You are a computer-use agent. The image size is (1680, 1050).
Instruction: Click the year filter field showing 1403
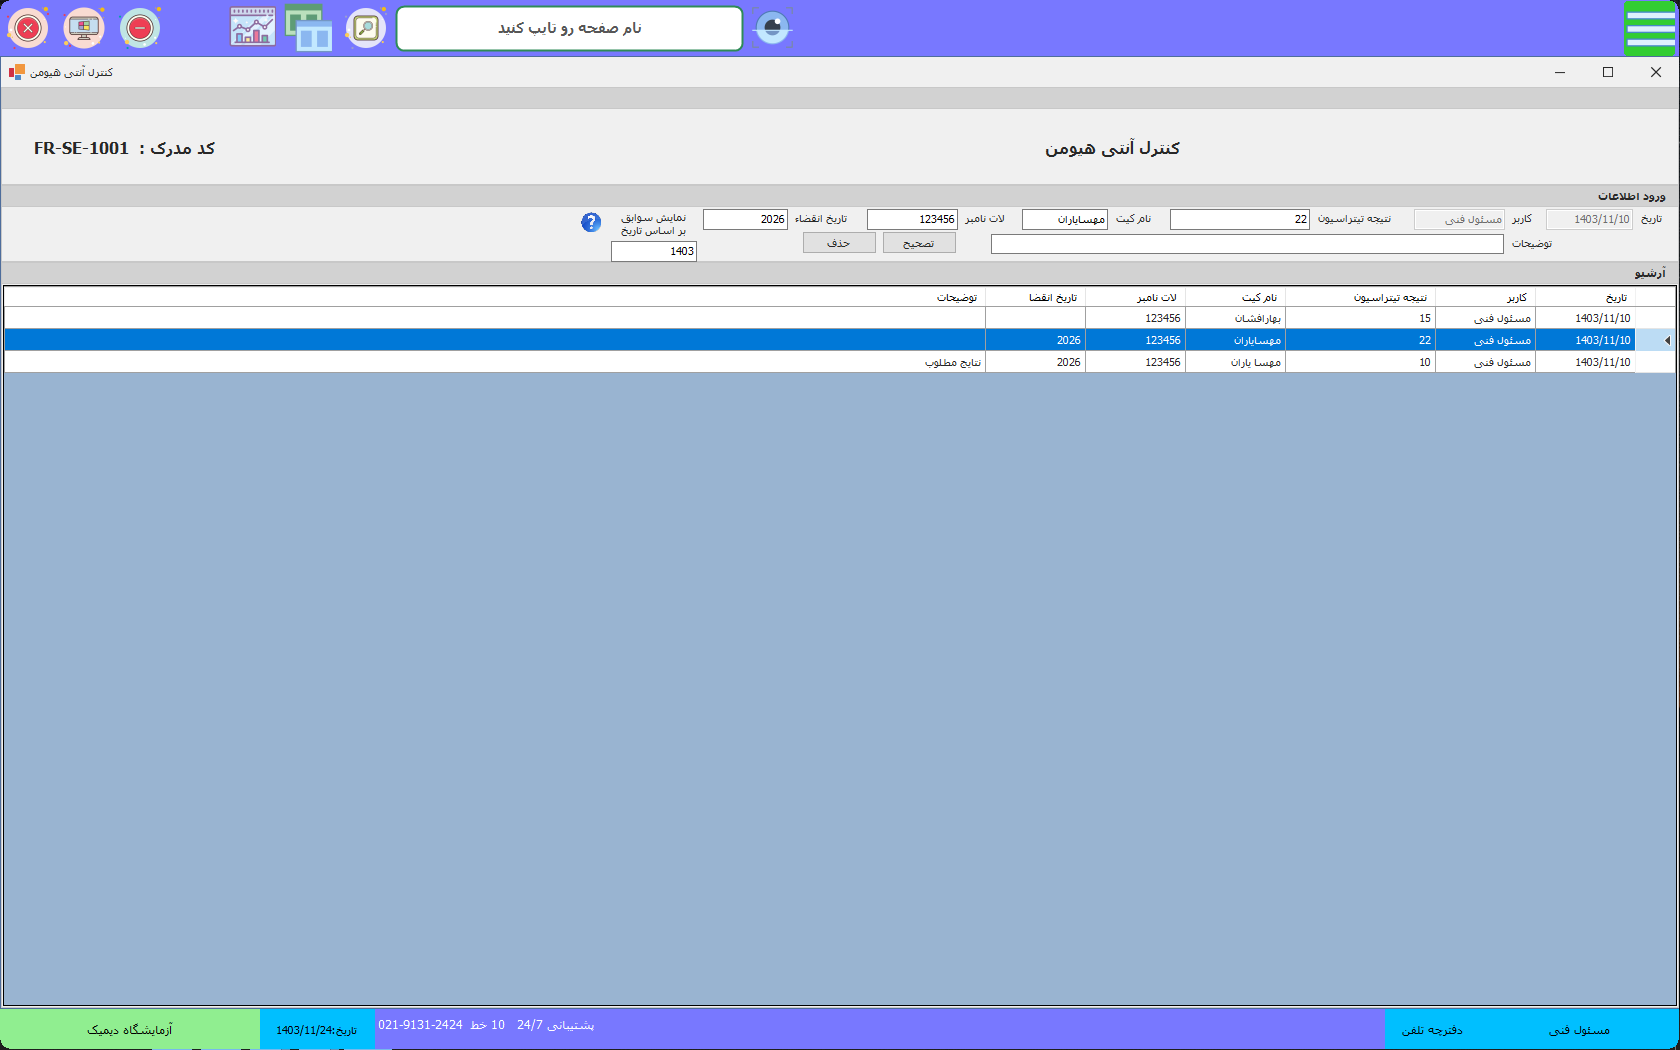pos(653,251)
